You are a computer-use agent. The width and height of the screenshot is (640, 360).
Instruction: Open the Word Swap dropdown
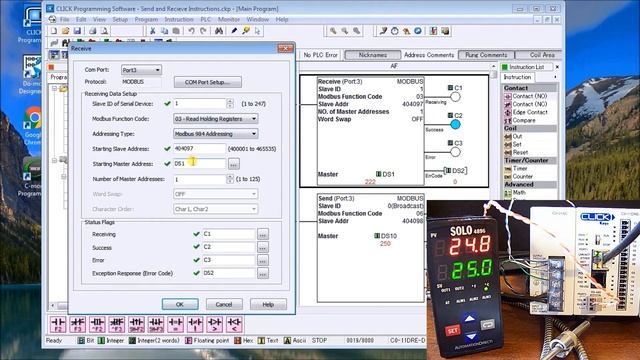click(216, 194)
